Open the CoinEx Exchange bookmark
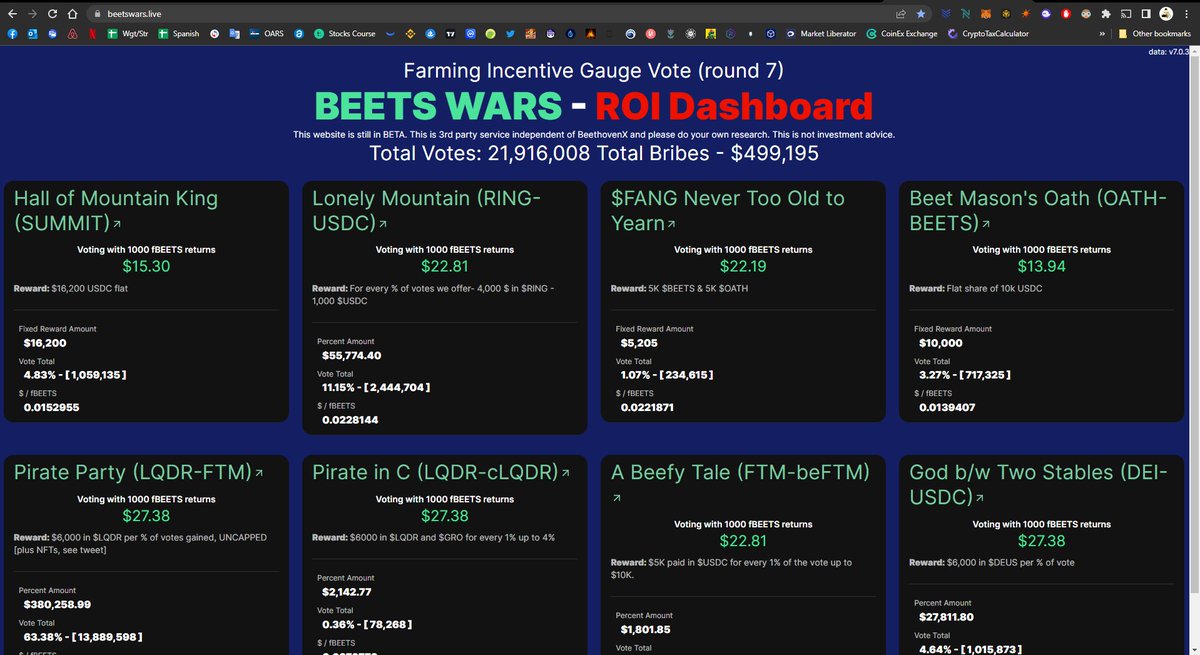The width and height of the screenshot is (1200, 655). click(903, 34)
